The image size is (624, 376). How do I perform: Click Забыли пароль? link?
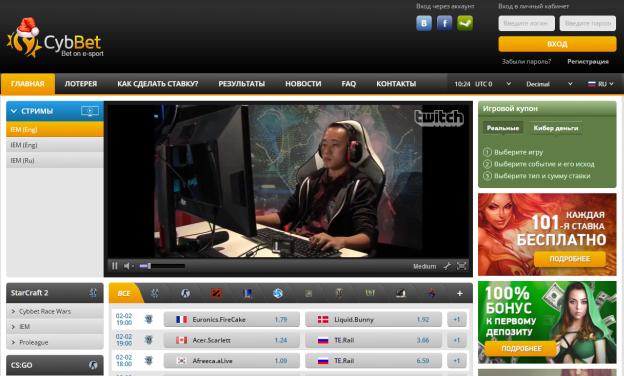click(x=526, y=62)
